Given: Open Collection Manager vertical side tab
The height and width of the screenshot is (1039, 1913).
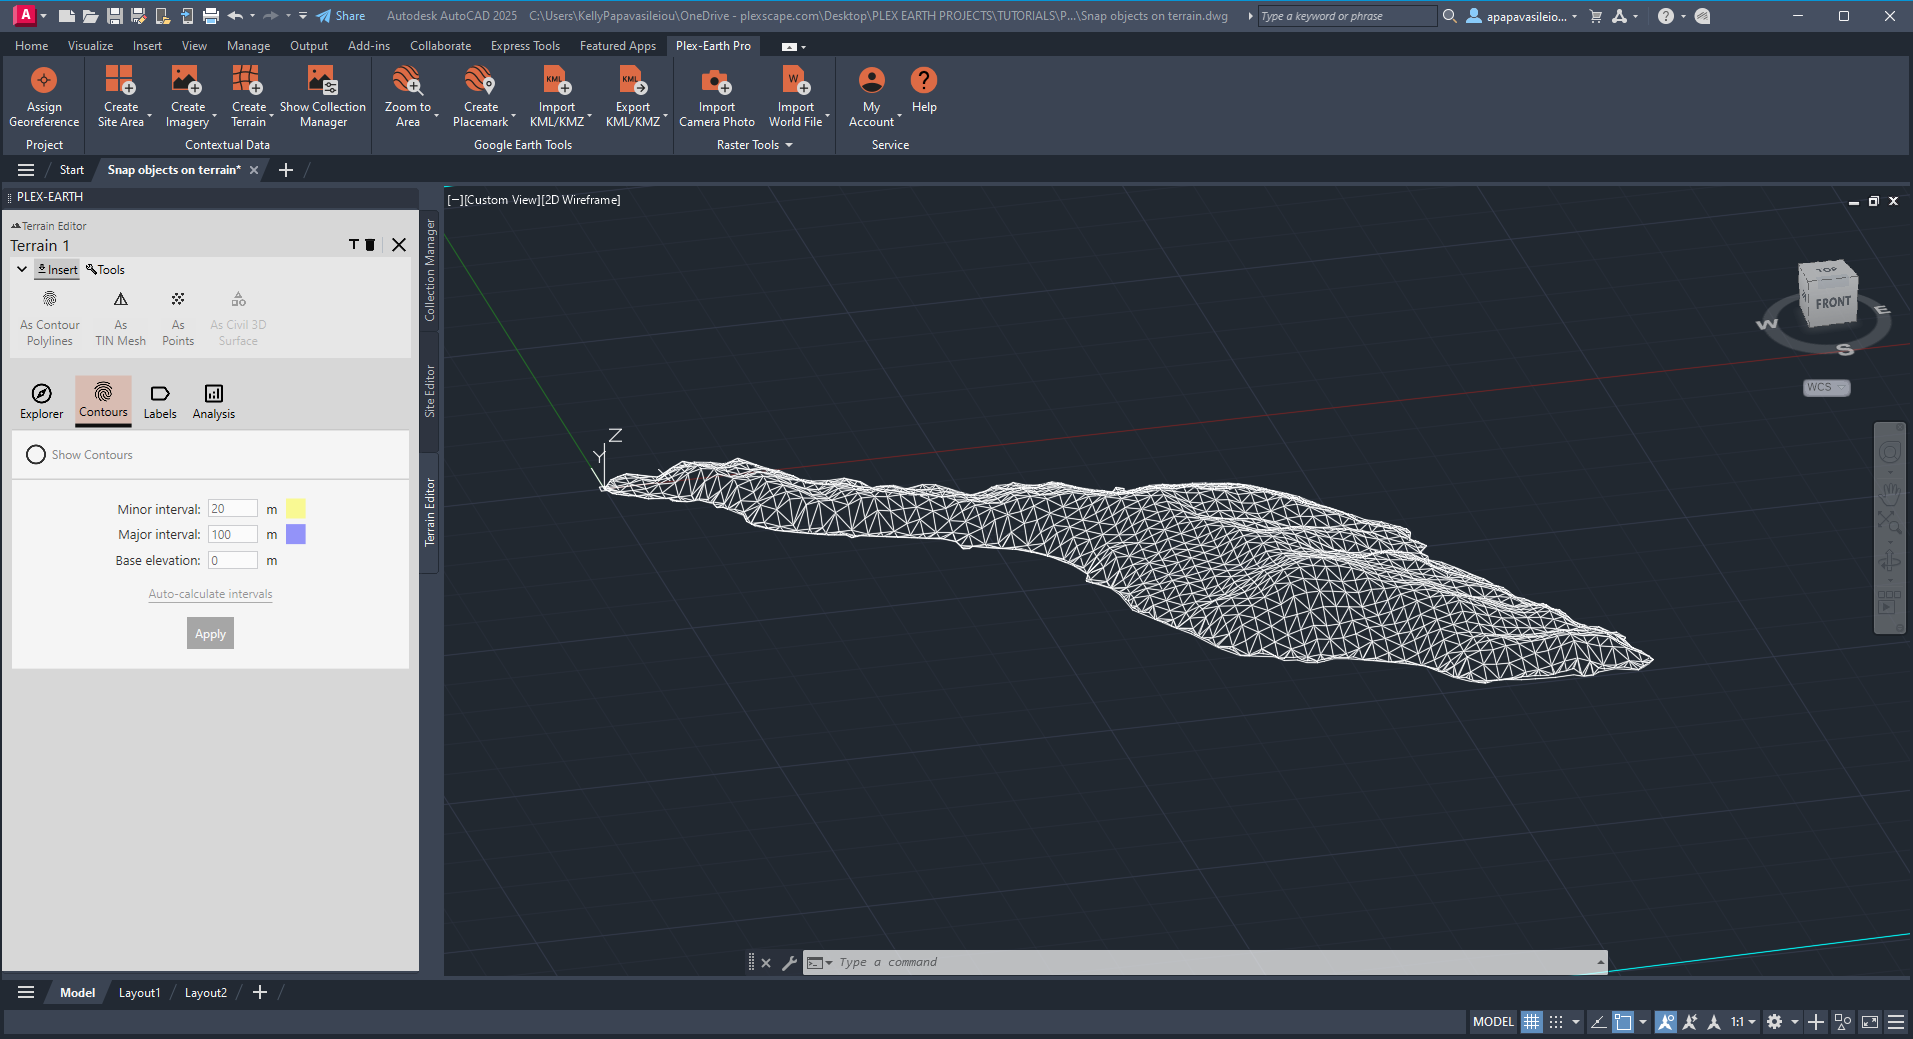Looking at the screenshot, I should [x=430, y=270].
